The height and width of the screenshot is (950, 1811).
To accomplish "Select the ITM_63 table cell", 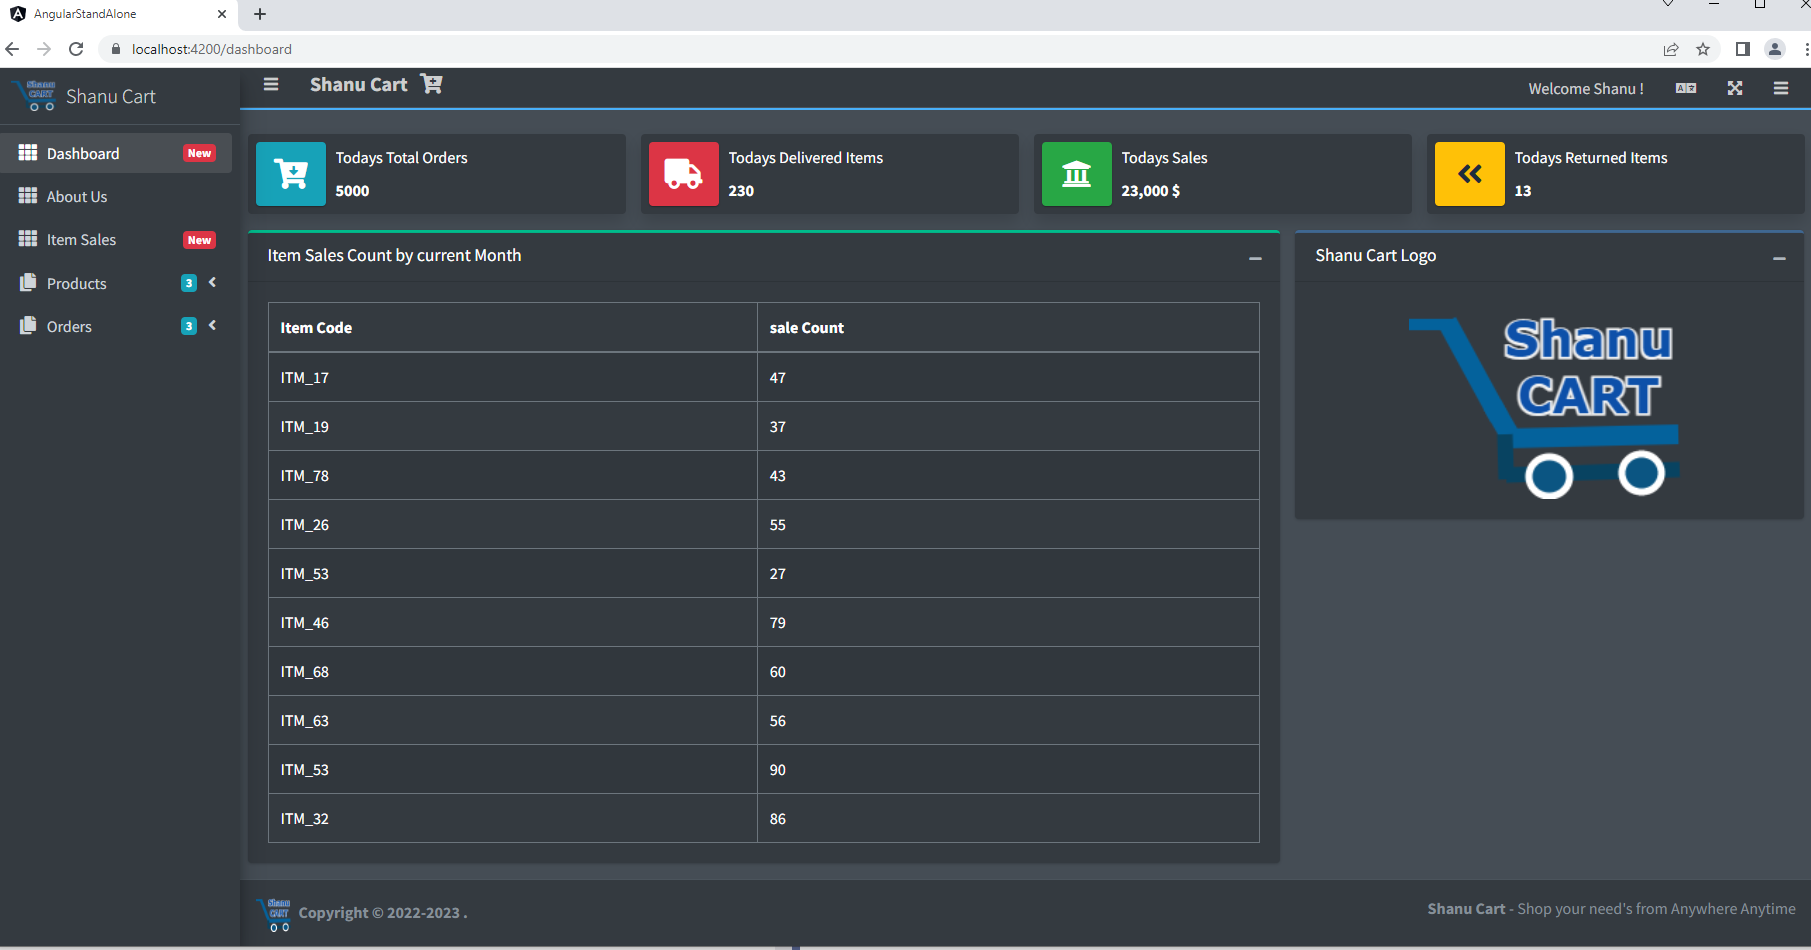I will coord(513,720).
